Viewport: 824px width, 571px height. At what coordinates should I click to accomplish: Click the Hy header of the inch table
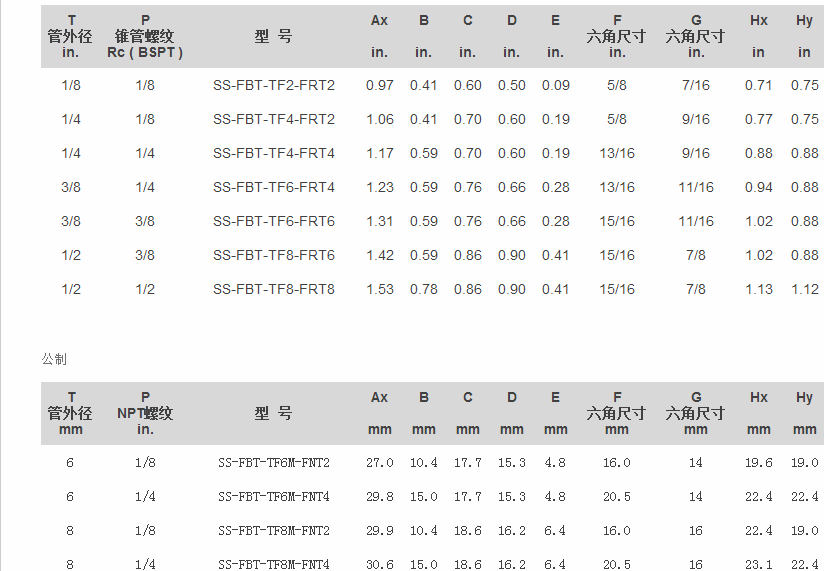[804, 20]
